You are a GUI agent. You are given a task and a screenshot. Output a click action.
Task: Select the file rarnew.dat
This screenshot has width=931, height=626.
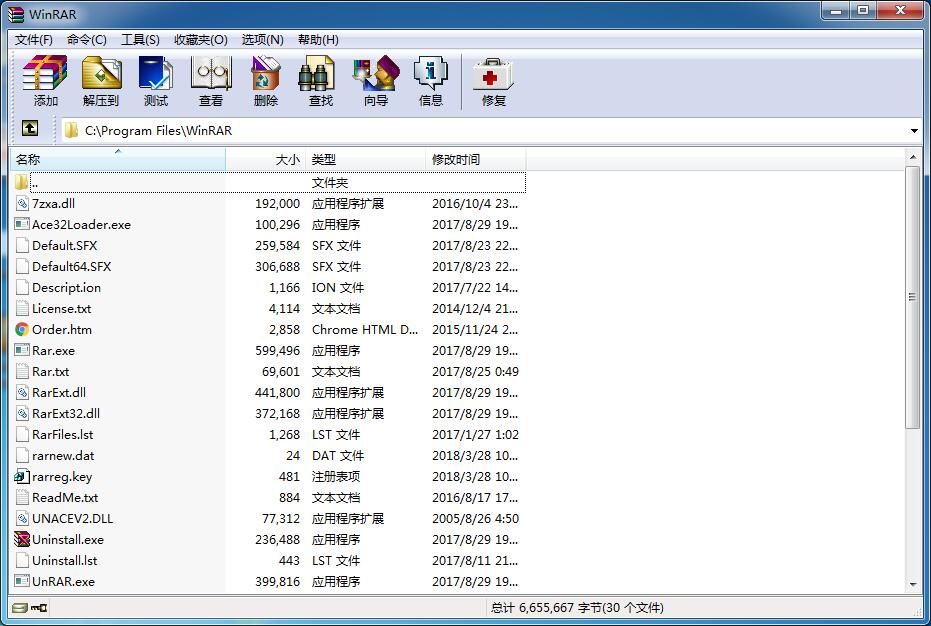tap(63, 456)
